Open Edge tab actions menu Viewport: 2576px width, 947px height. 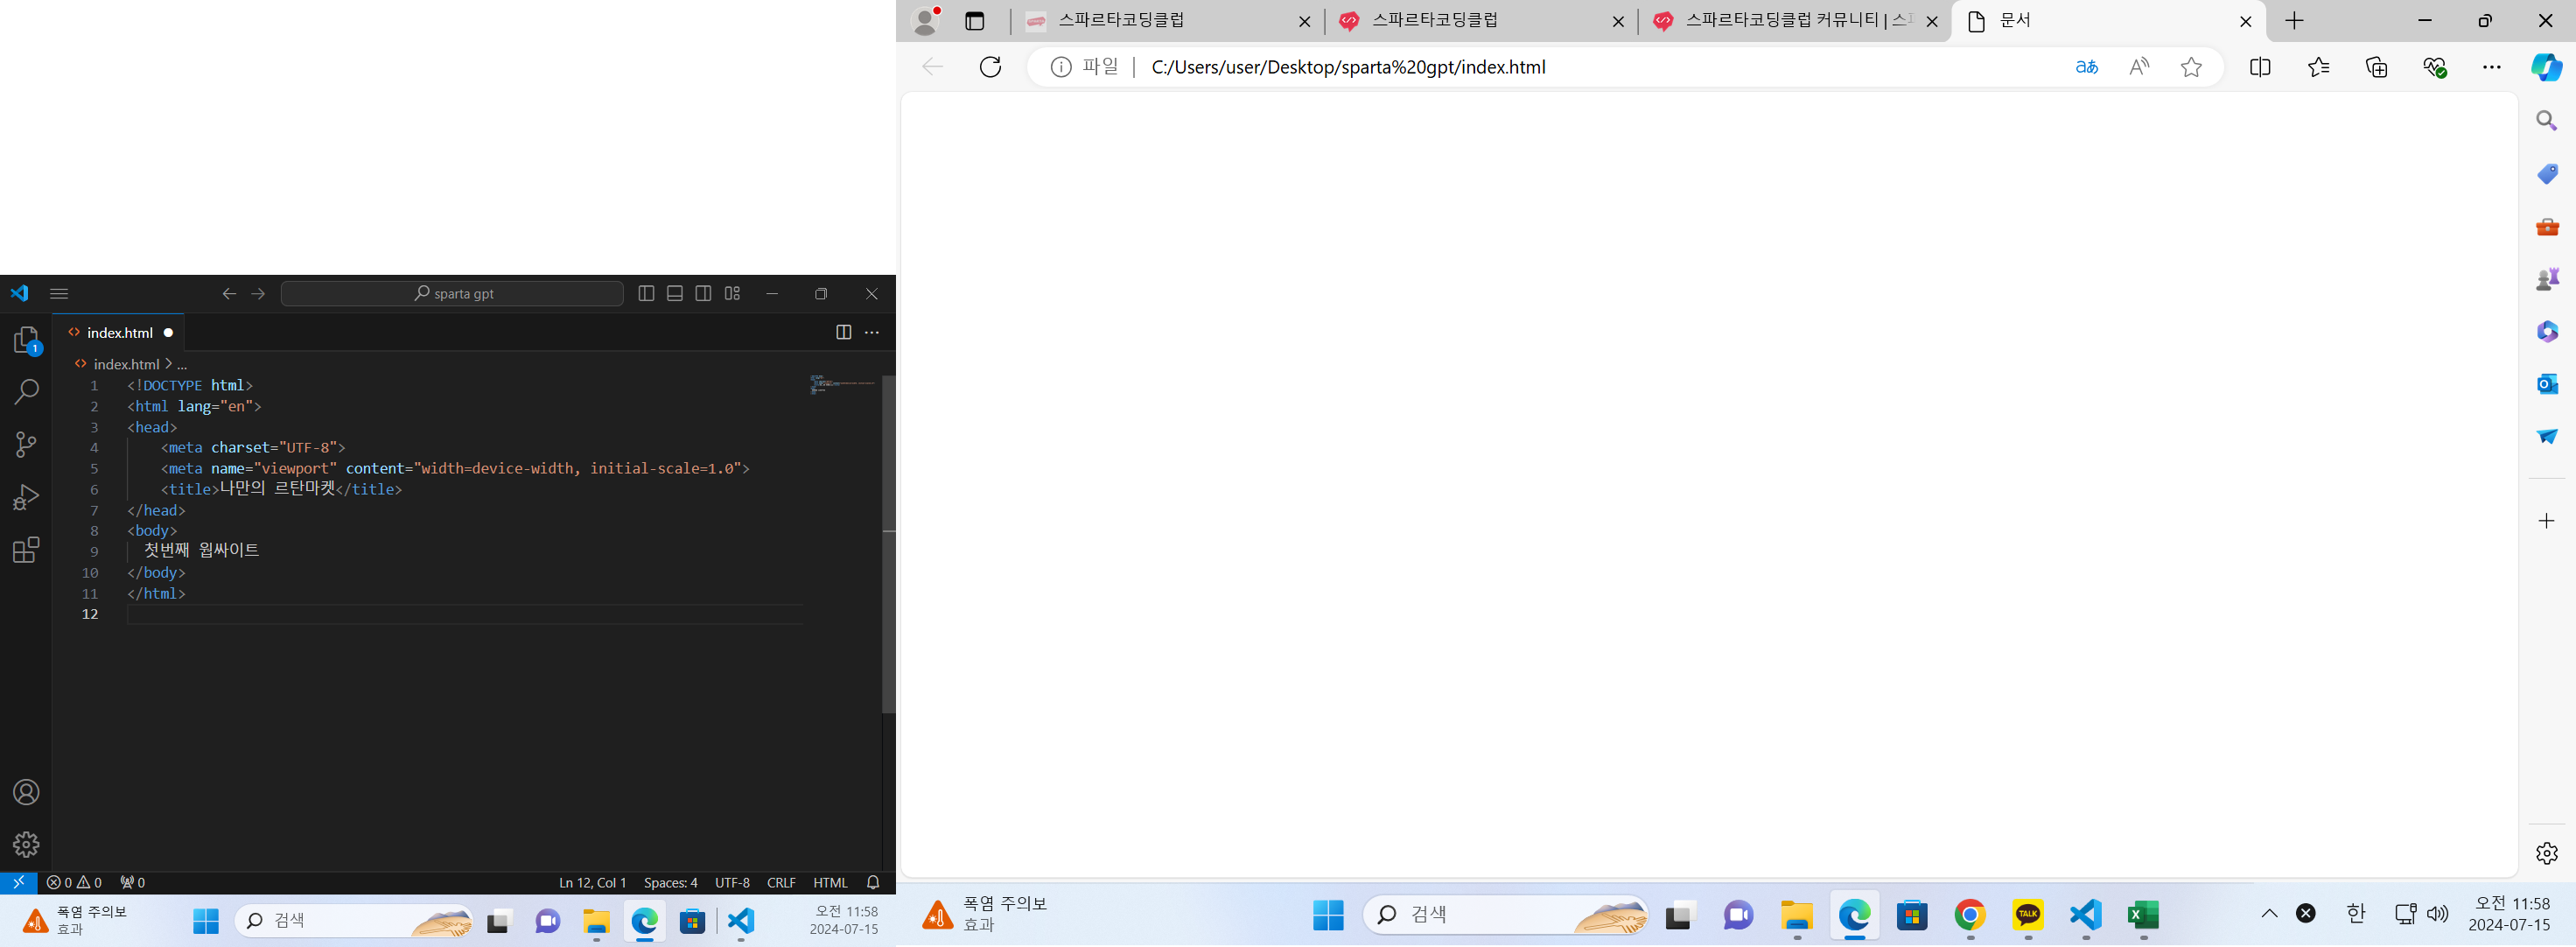pos(975,21)
